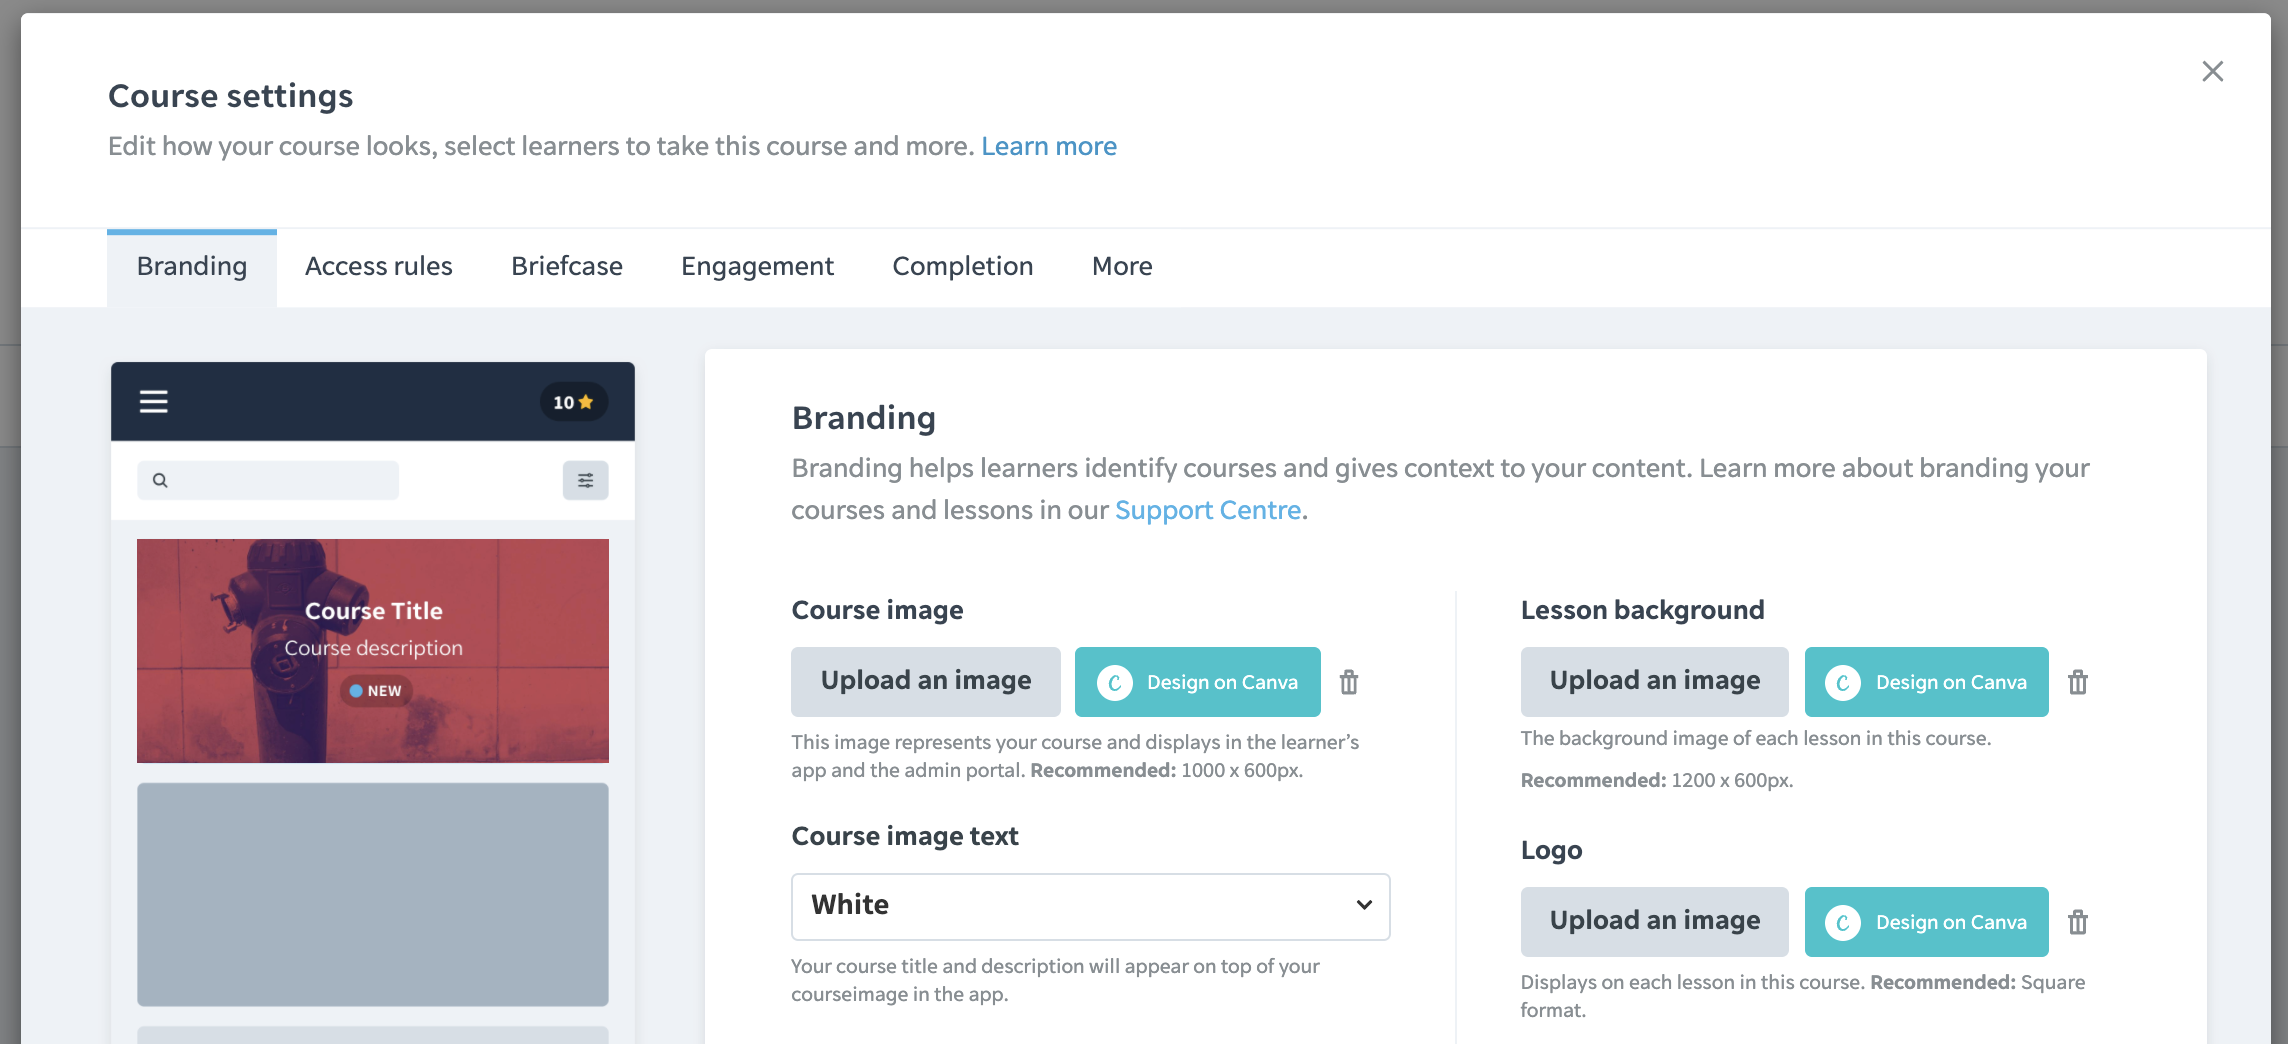Delete the lesson background with trash icon

2078,682
